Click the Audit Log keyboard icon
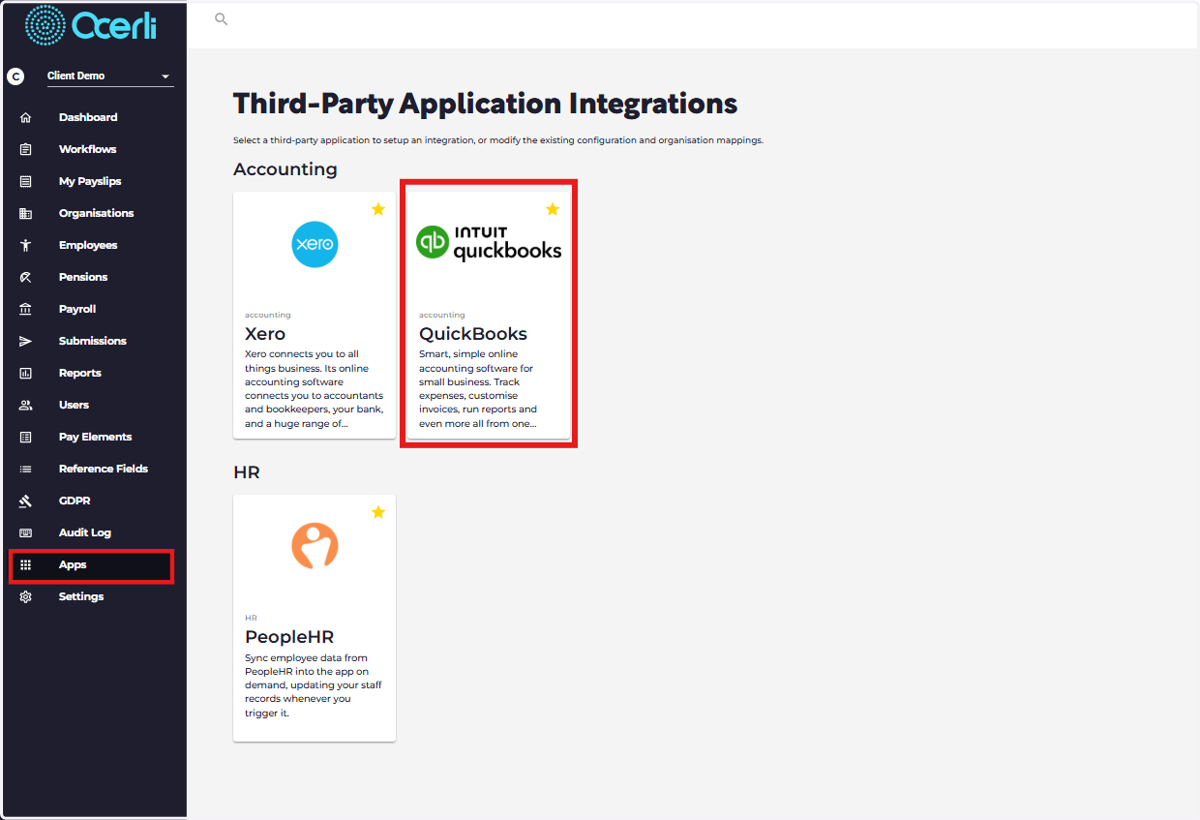1200x820 pixels. click(26, 533)
